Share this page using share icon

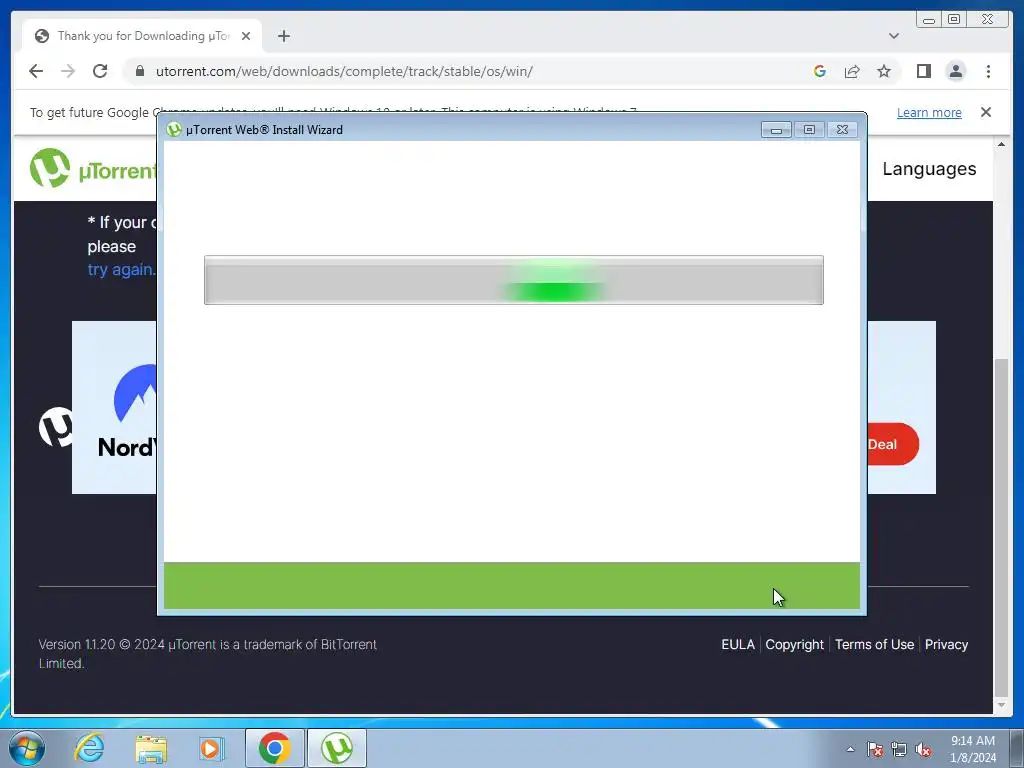[852, 71]
